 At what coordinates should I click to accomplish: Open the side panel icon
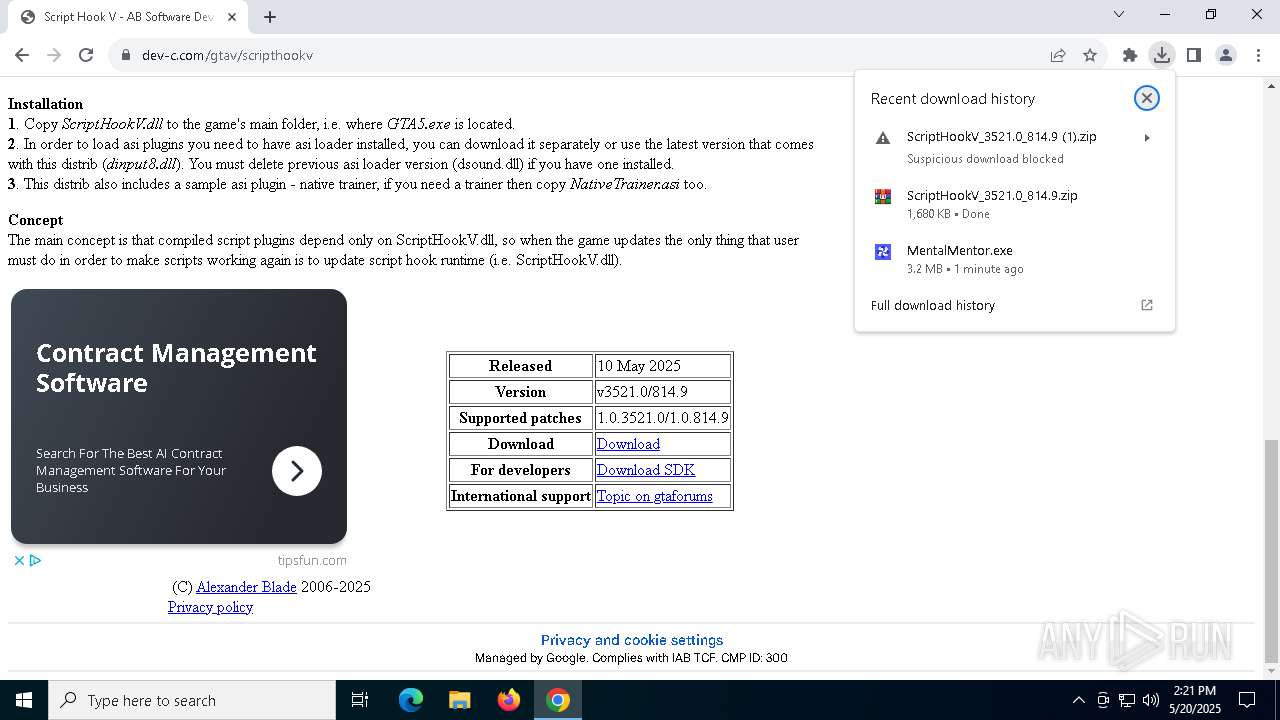[x=1194, y=55]
